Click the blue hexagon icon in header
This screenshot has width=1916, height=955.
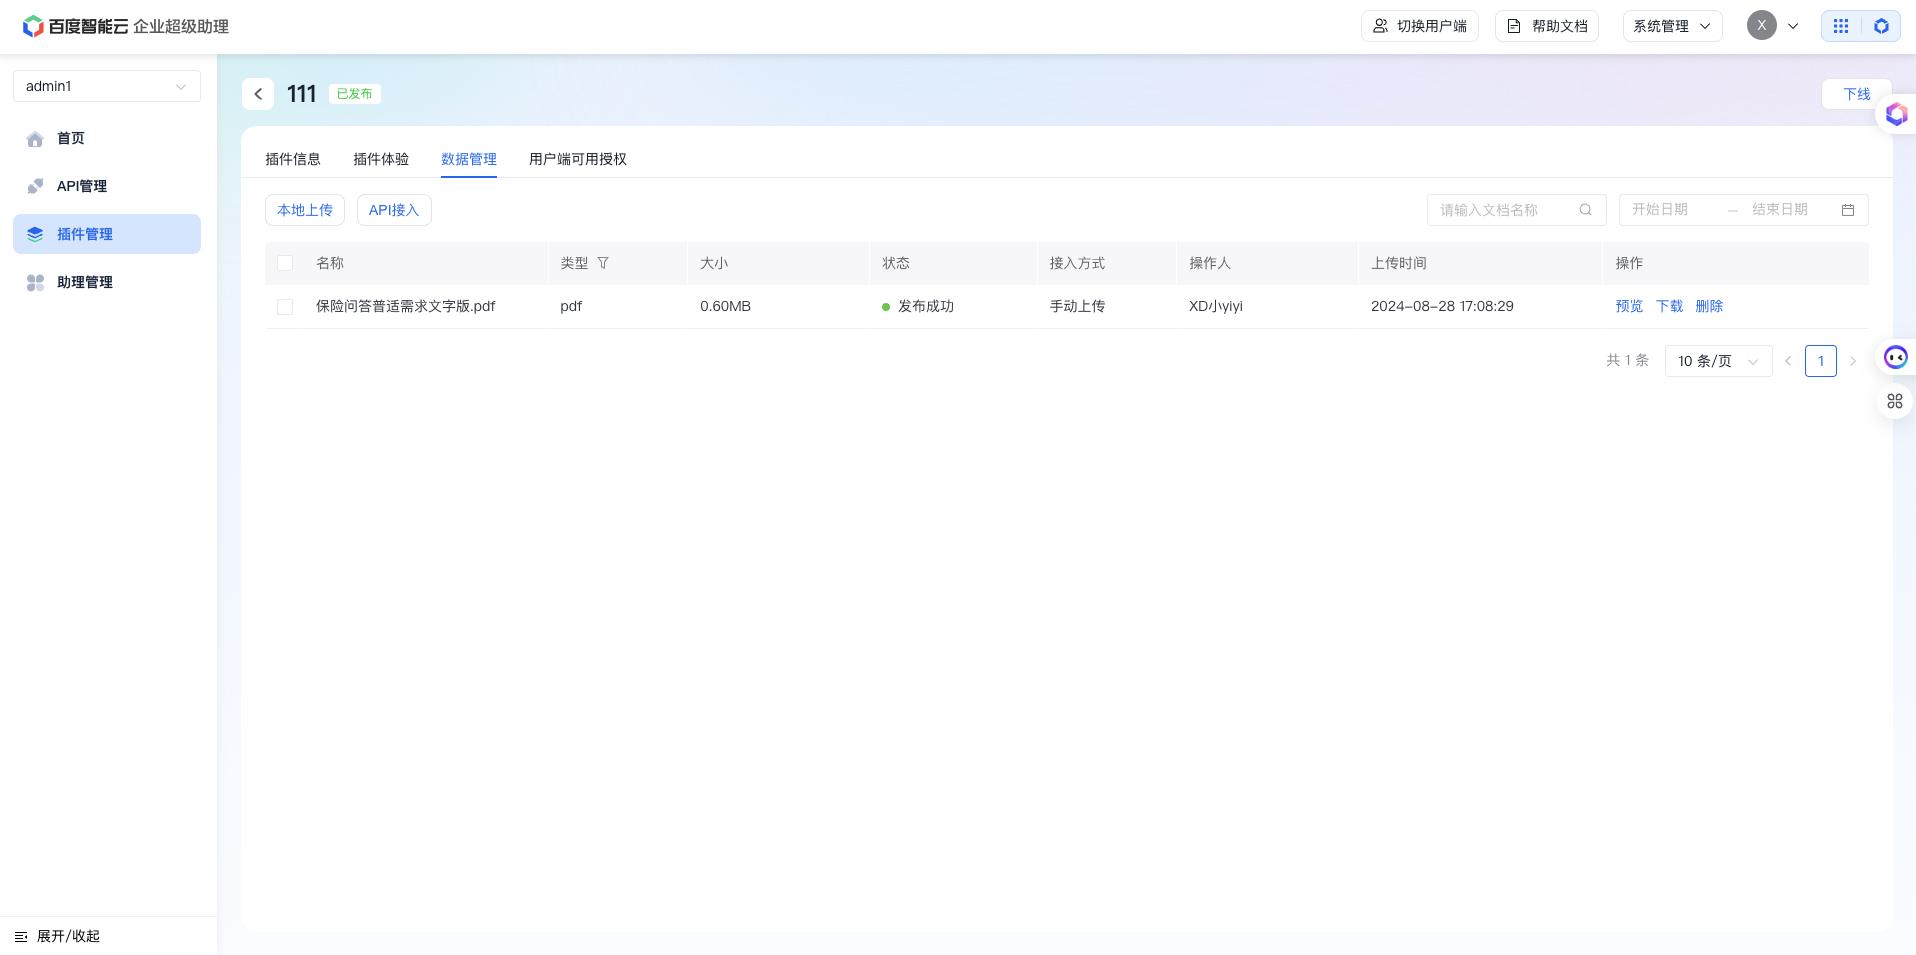pyautogui.click(x=1881, y=26)
